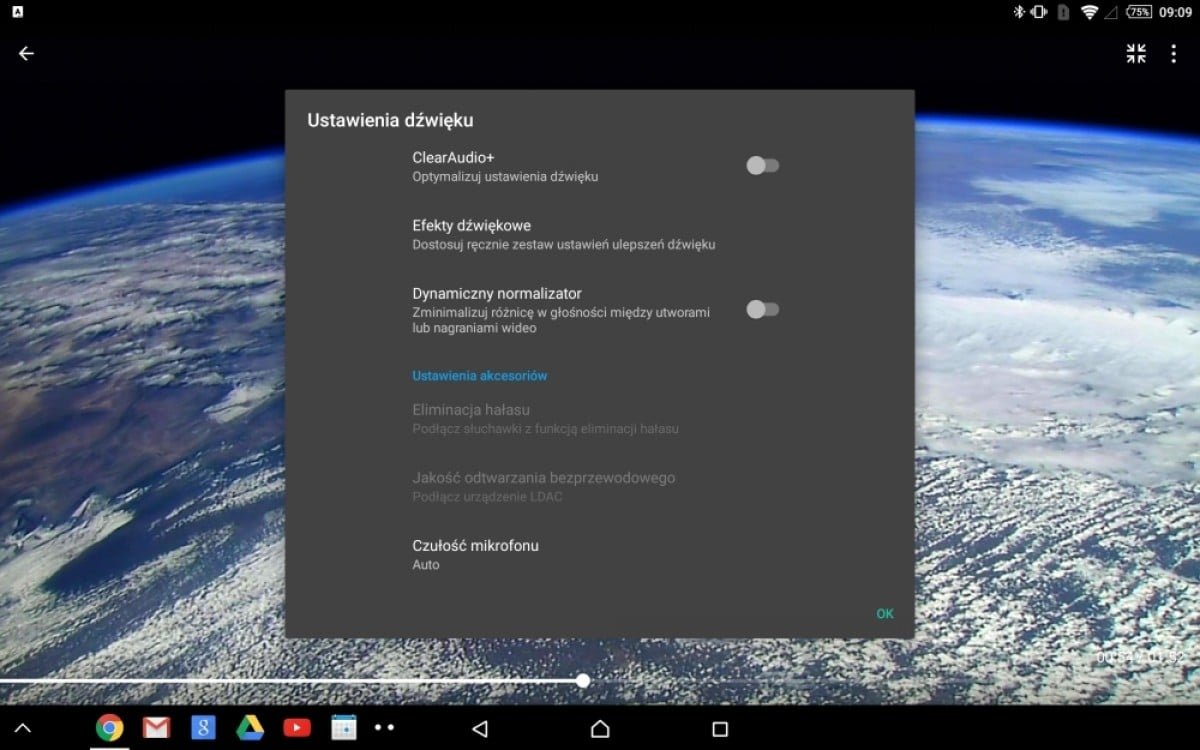Tap the vibrate mode status icon
The width and height of the screenshot is (1200, 750).
(x=1039, y=12)
